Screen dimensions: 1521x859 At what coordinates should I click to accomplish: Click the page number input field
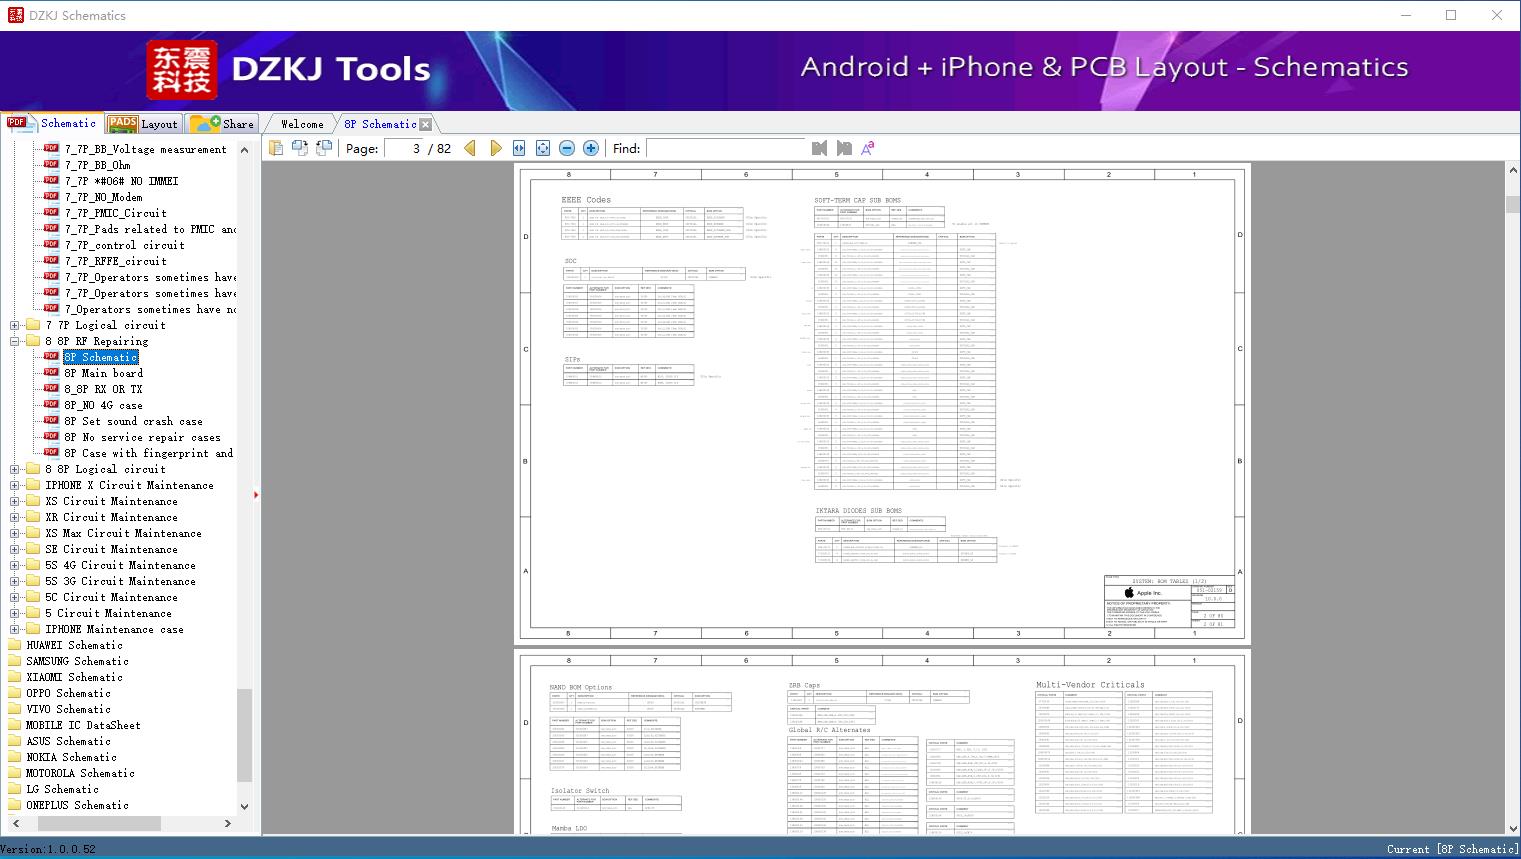403,148
